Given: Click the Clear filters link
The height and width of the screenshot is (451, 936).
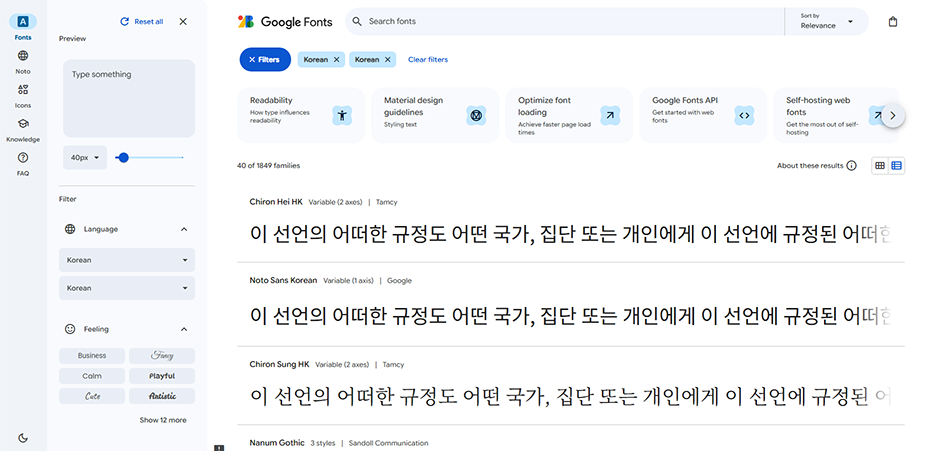Looking at the screenshot, I should [428, 60].
